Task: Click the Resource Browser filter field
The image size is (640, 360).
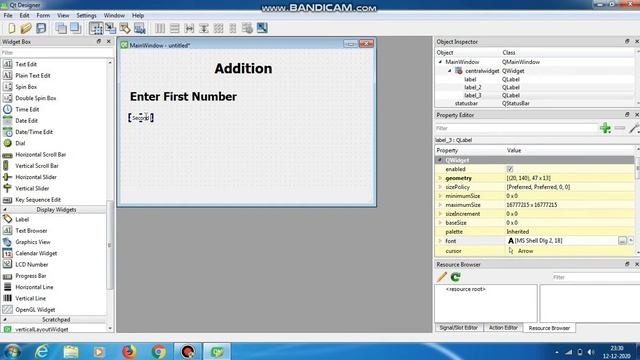Action: click(596, 277)
